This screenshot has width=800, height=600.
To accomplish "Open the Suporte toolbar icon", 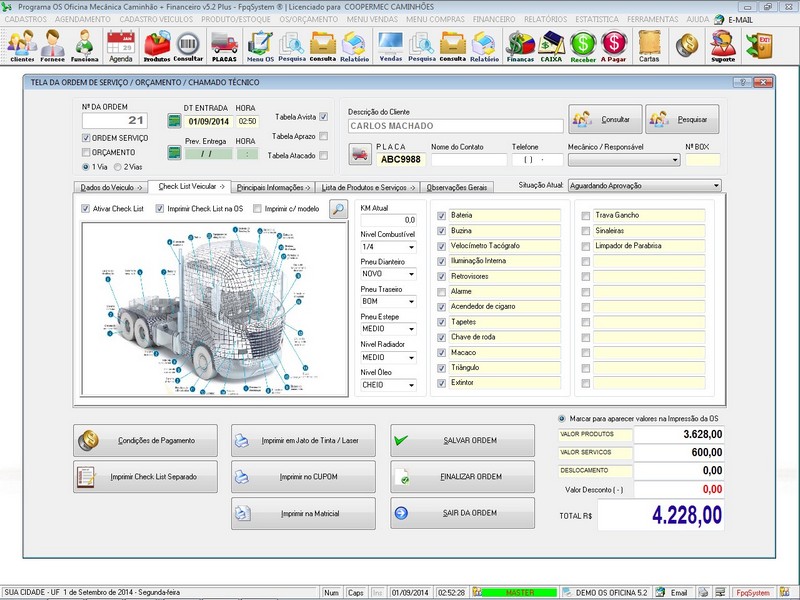I will (722, 45).
